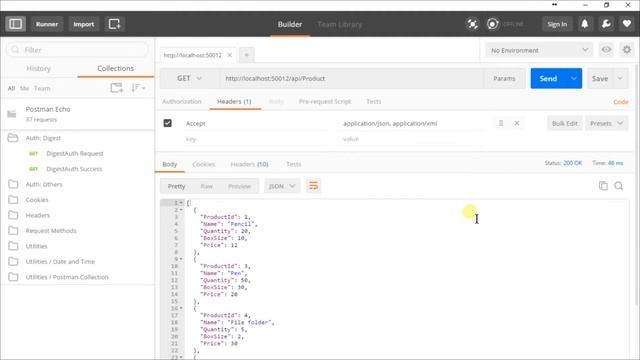The height and width of the screenshot is (360, 640).
Task: Collapse JSON object at line 2
Action: (181, 210)
